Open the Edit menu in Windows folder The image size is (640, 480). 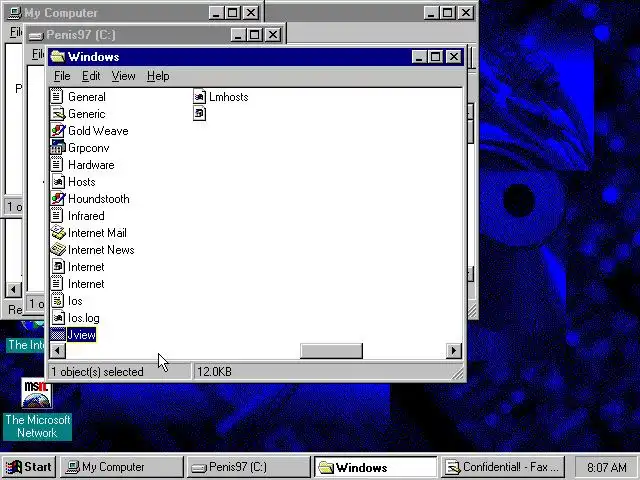pyautogui.click(x=91, y=76)
